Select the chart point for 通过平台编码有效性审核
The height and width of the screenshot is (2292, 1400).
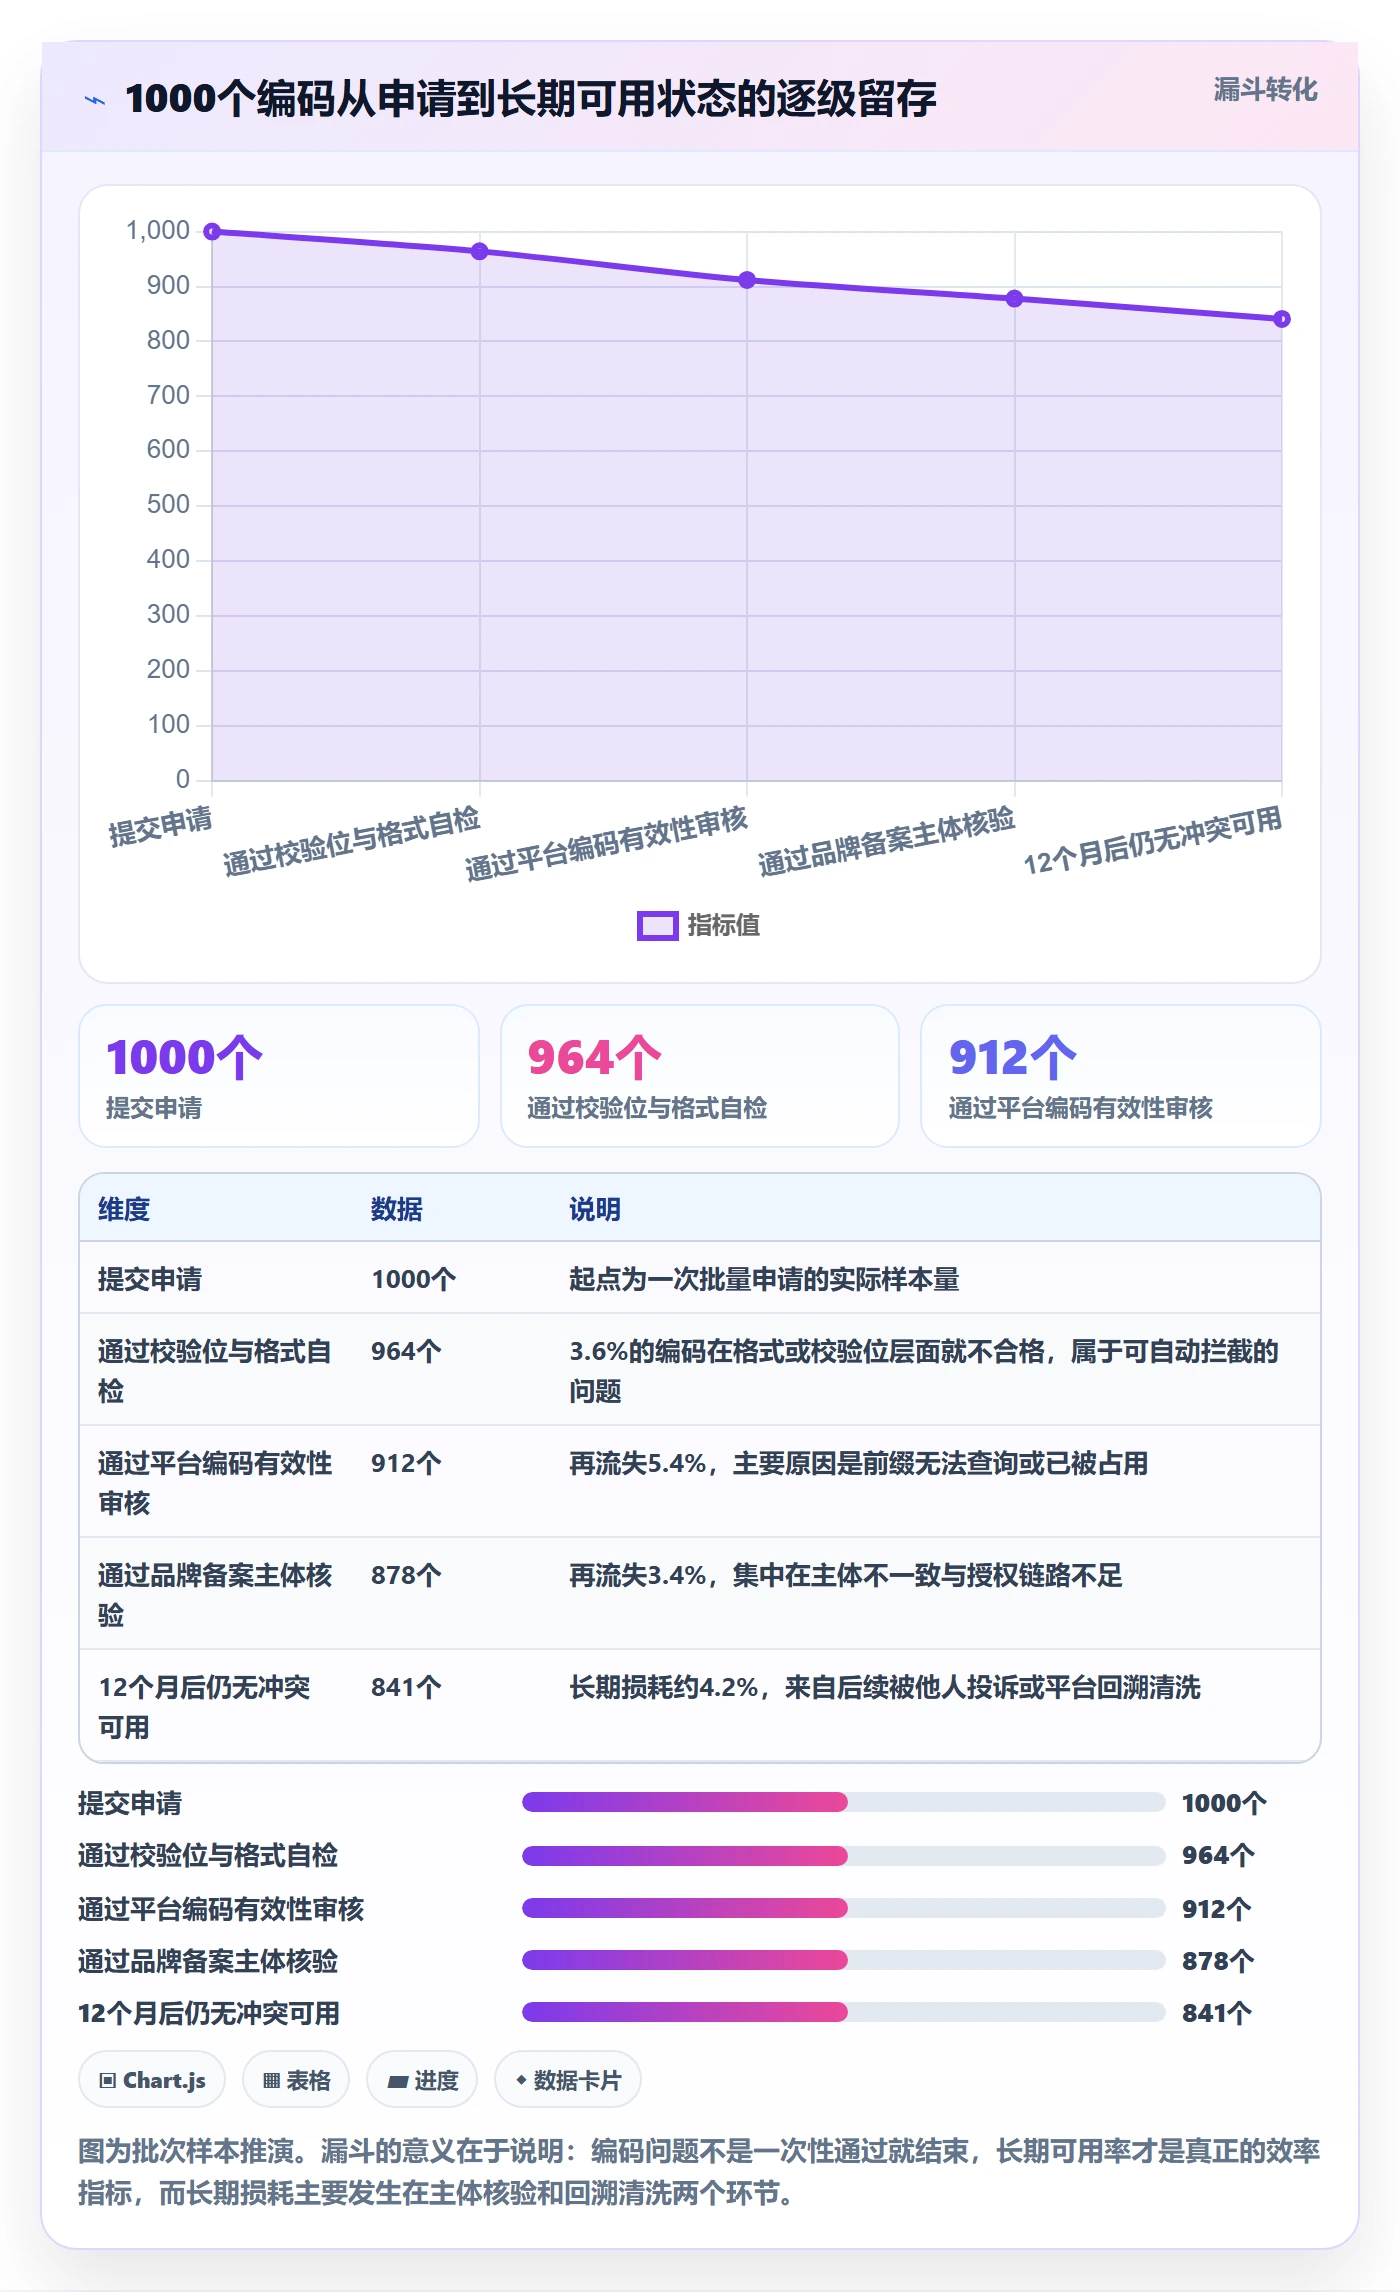[747, 280]
